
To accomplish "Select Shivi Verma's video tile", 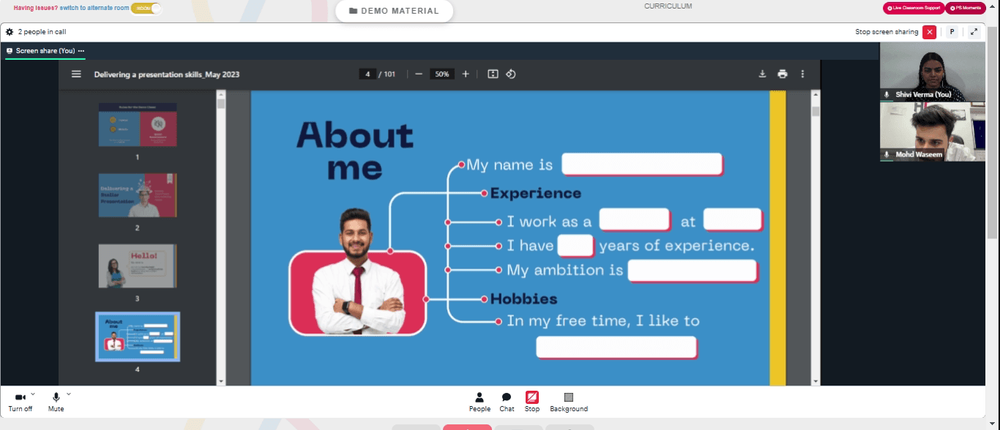I will 932,71.
